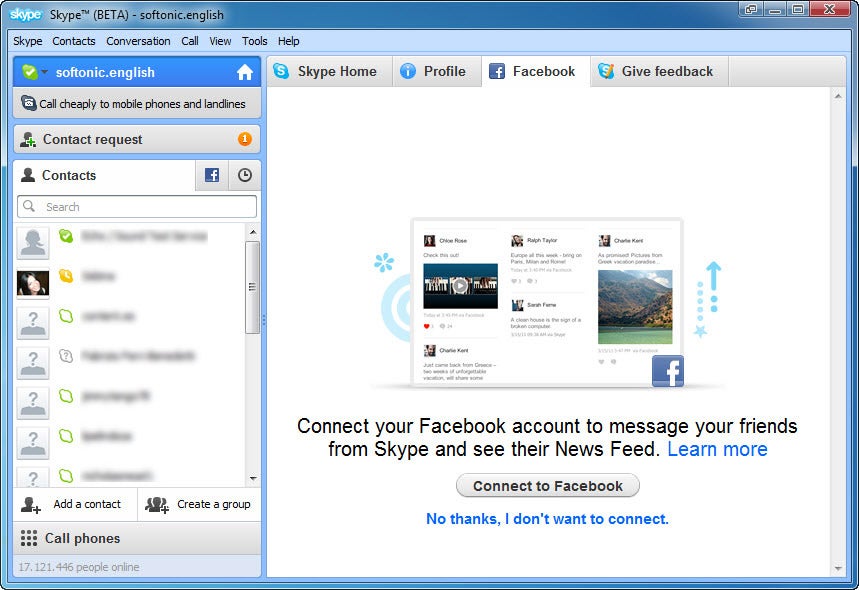Click Add a contact

(75, 505)
